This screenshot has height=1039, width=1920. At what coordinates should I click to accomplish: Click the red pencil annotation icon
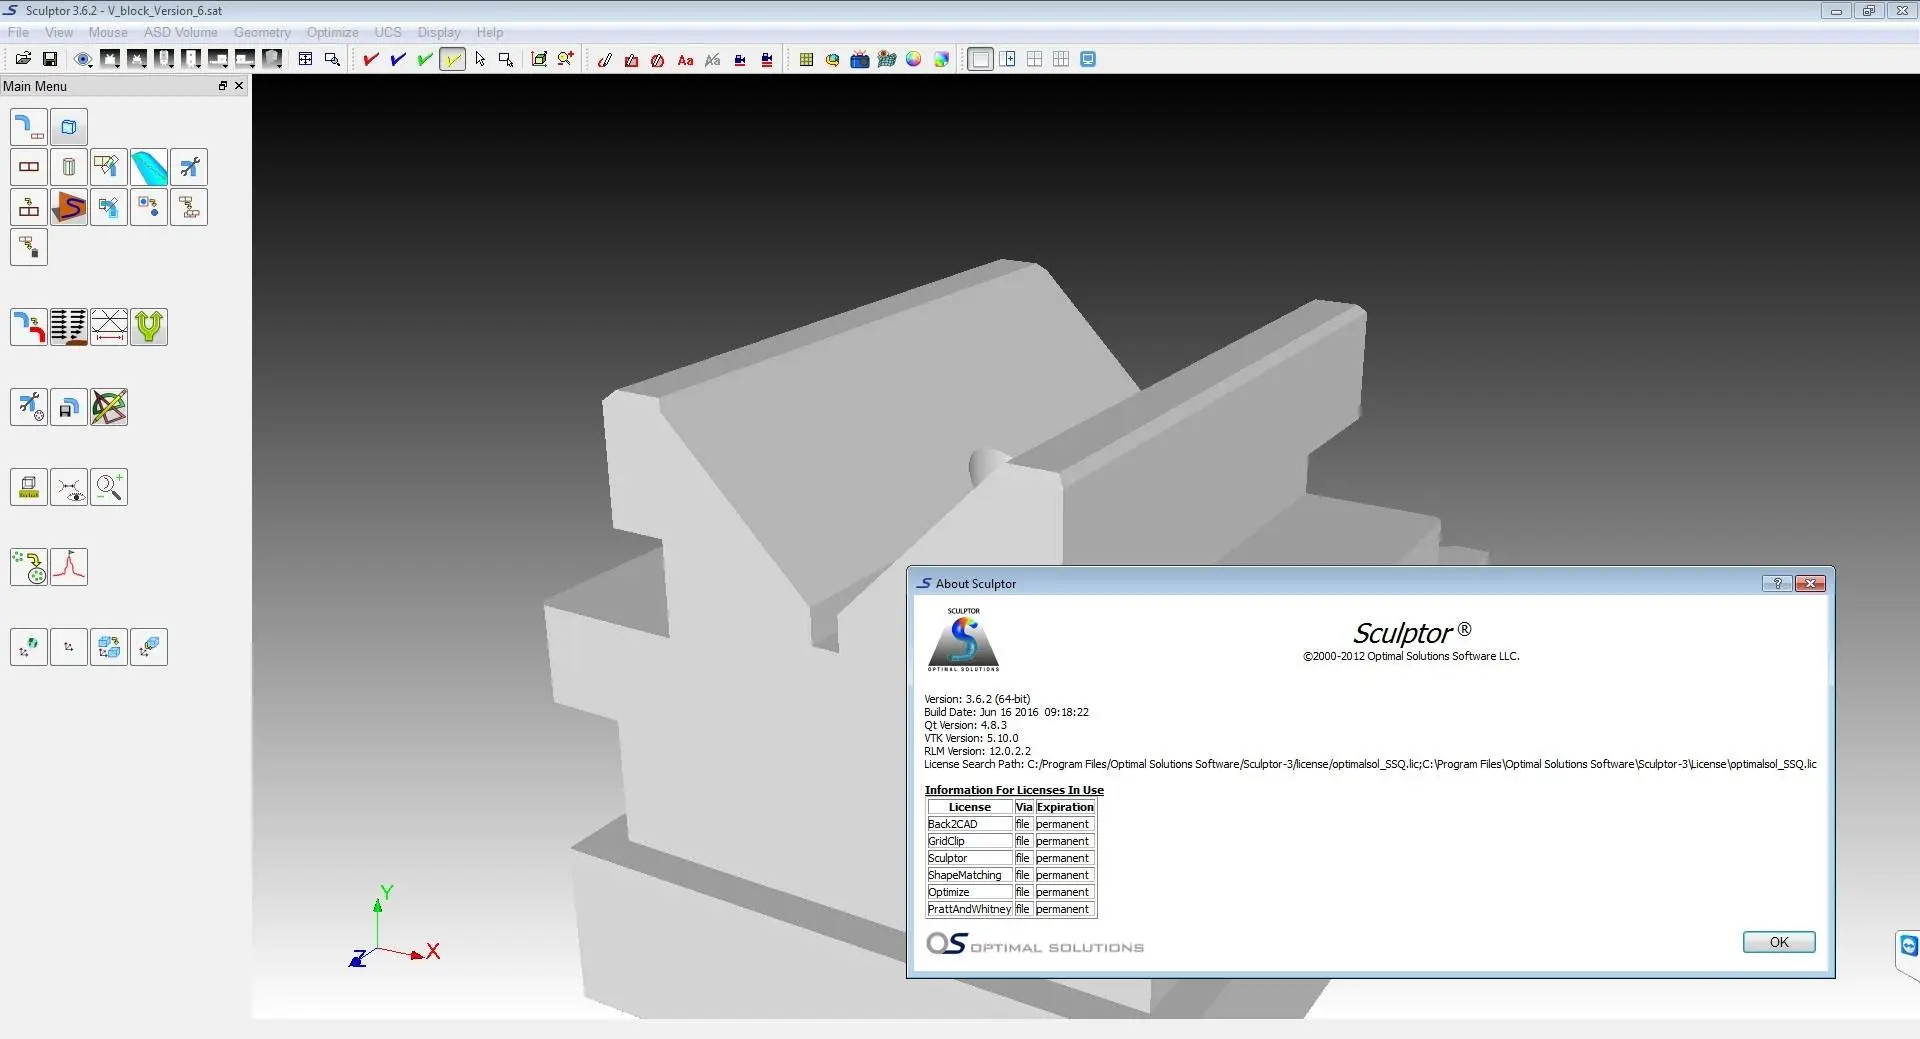tap(604, 60)
